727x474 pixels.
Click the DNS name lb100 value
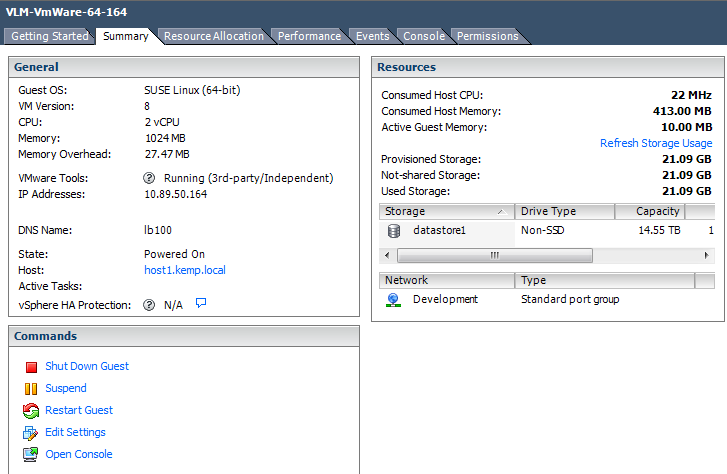(x=158, y=231)
